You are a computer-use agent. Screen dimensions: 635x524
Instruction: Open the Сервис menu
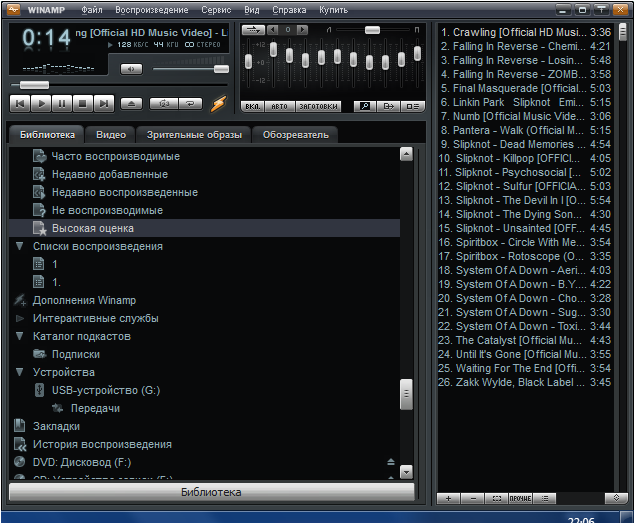point(216,10)
